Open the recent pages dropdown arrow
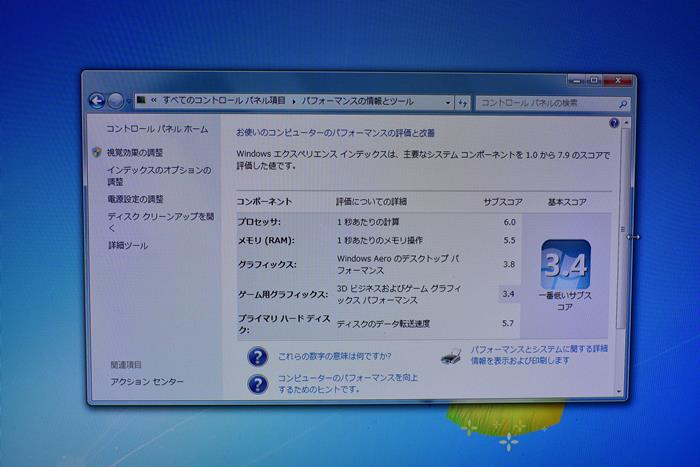Viewport: 700px width, 467px height. point(129,102)
